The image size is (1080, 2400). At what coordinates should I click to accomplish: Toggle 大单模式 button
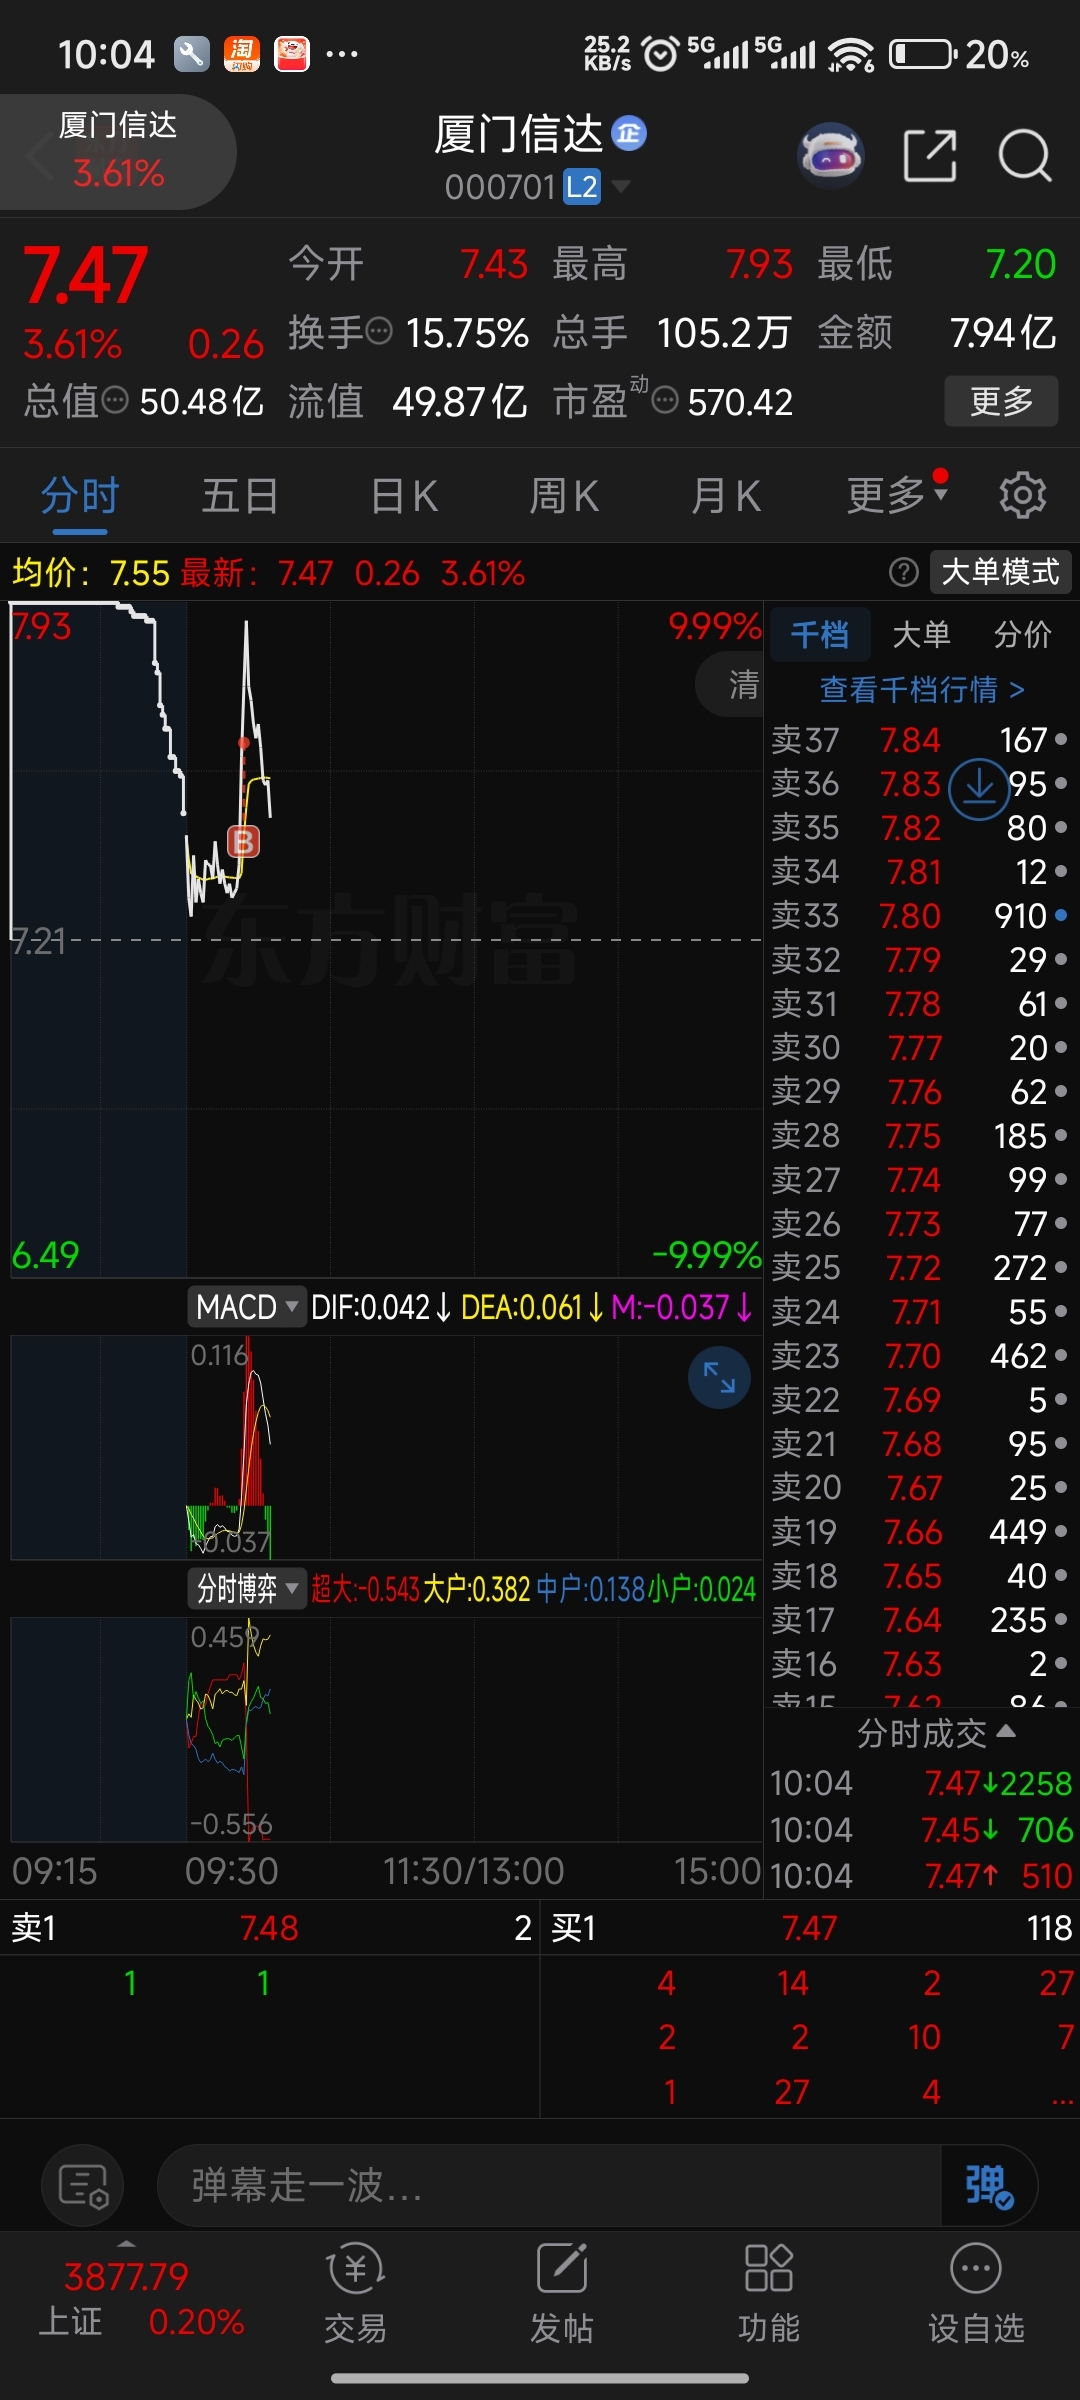pyautogui.click(x=1000, y=572)
